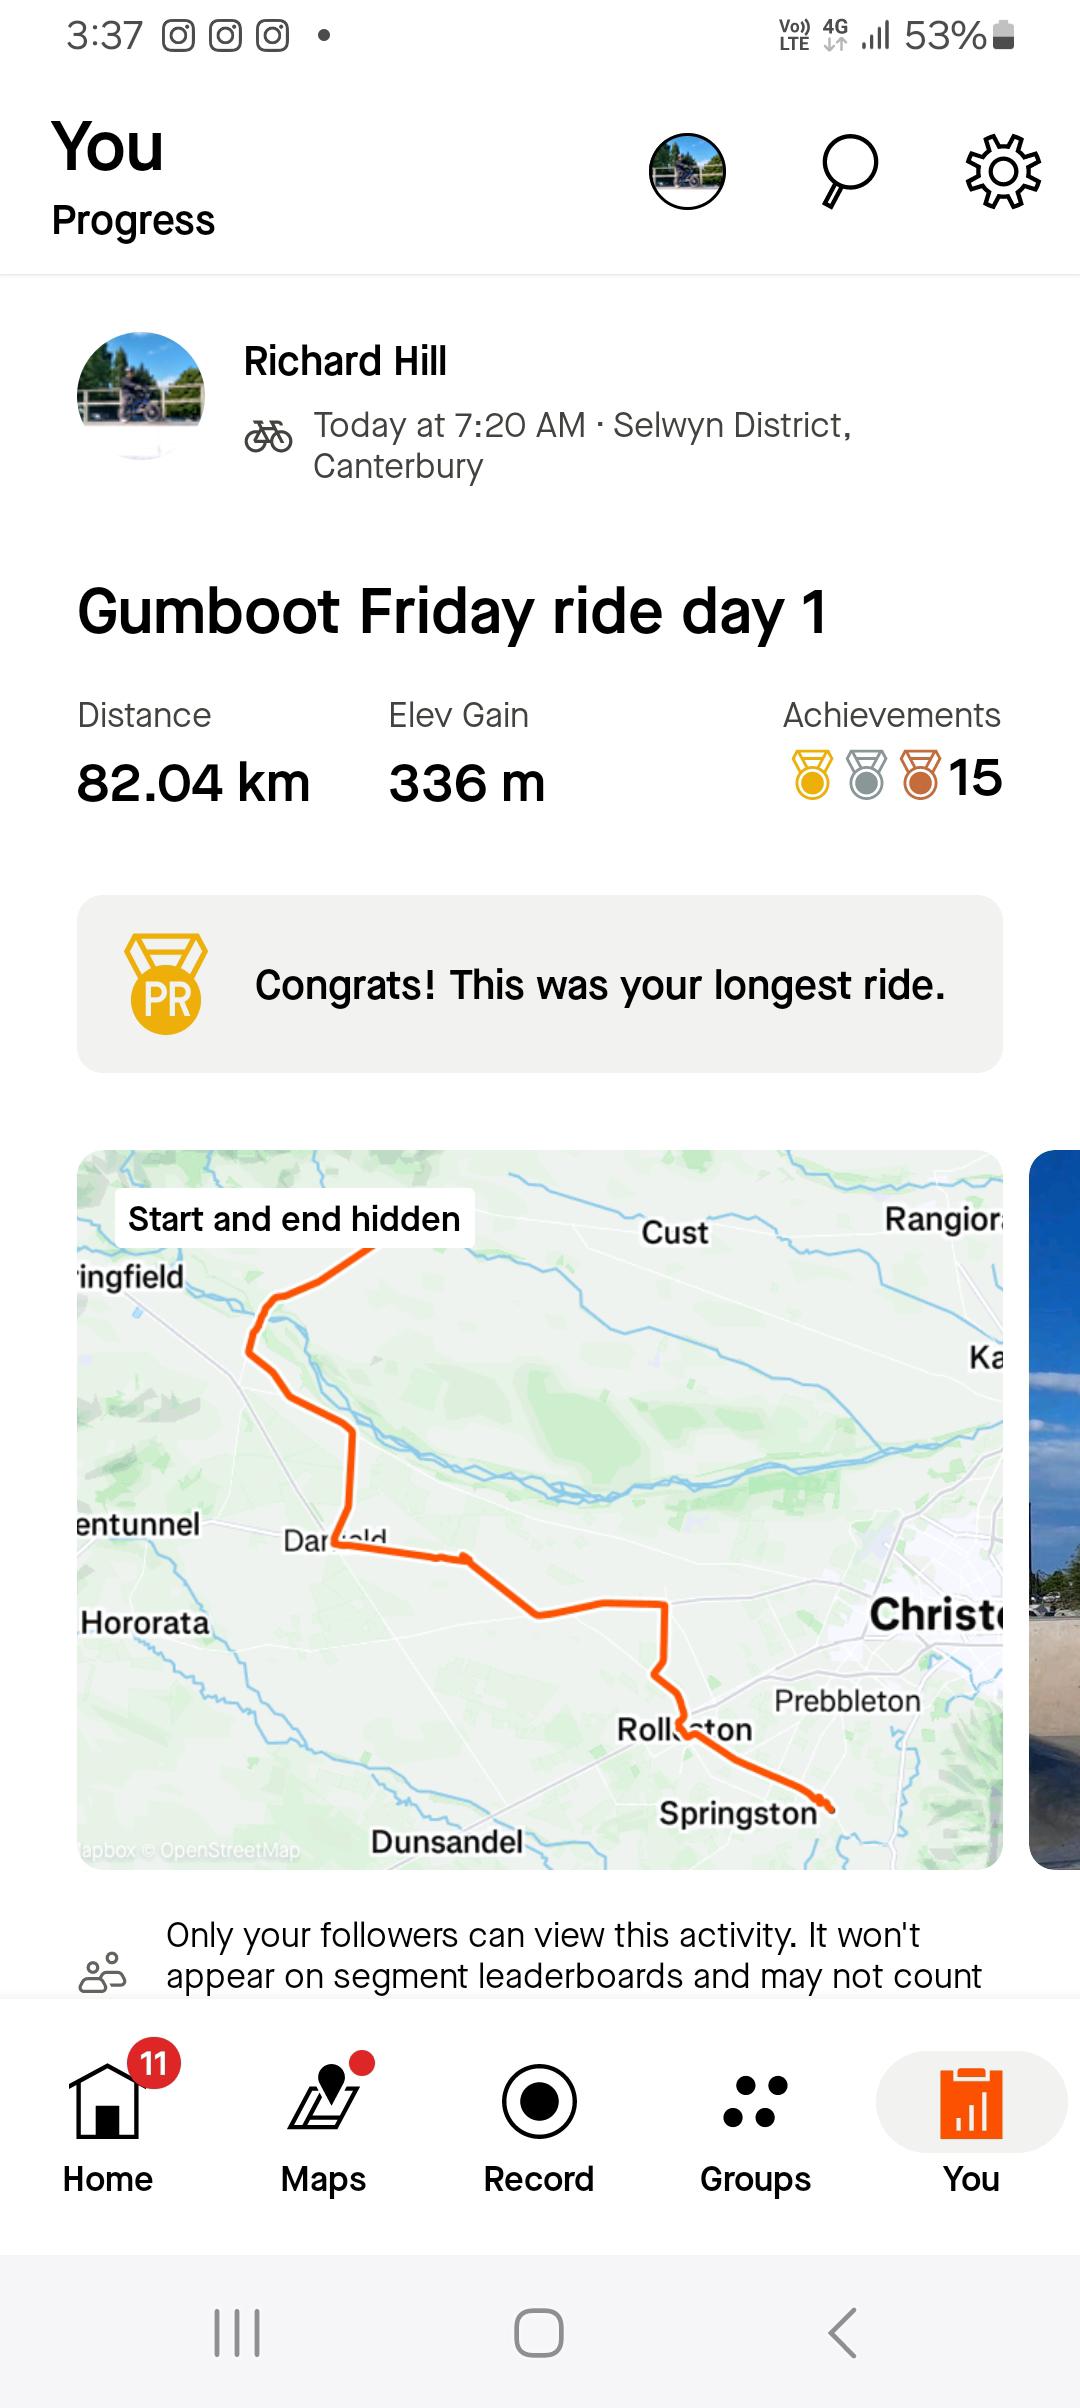This screenshot has width=1080, height=2408.
Task: Open profile picture in top header
Action: click(687, 171)
